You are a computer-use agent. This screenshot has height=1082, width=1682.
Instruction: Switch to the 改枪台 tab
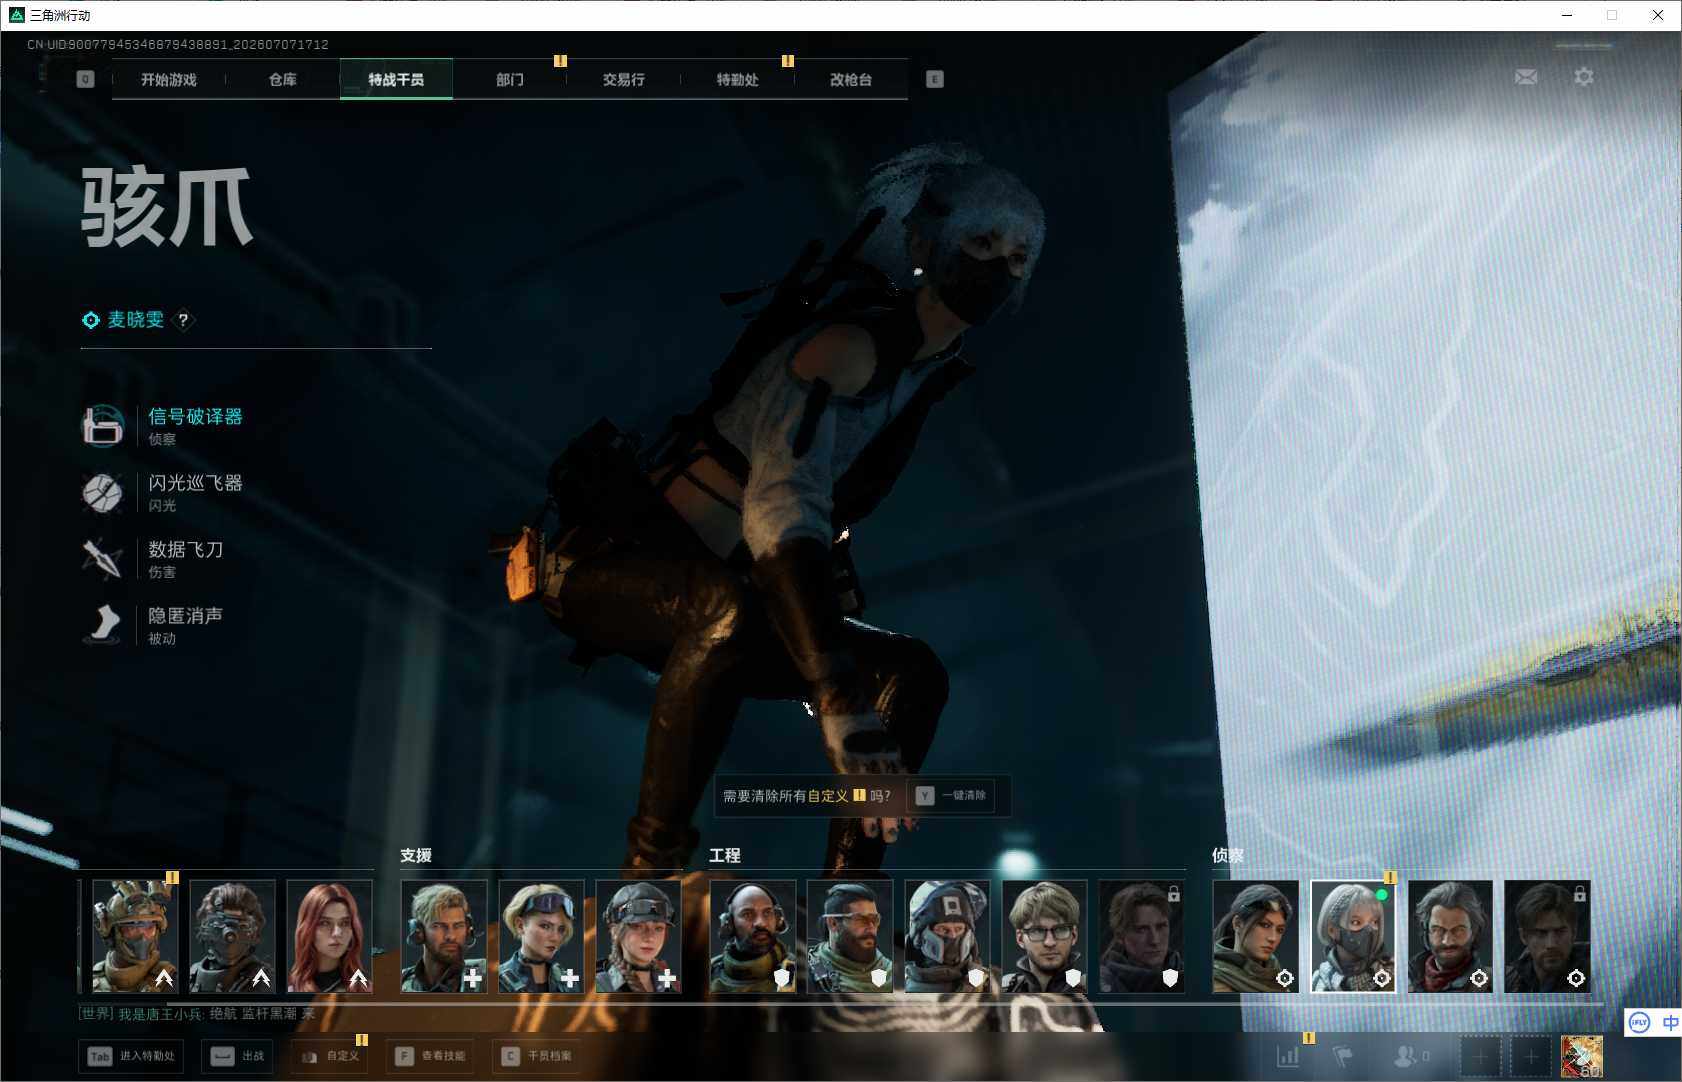coord(851,79)
